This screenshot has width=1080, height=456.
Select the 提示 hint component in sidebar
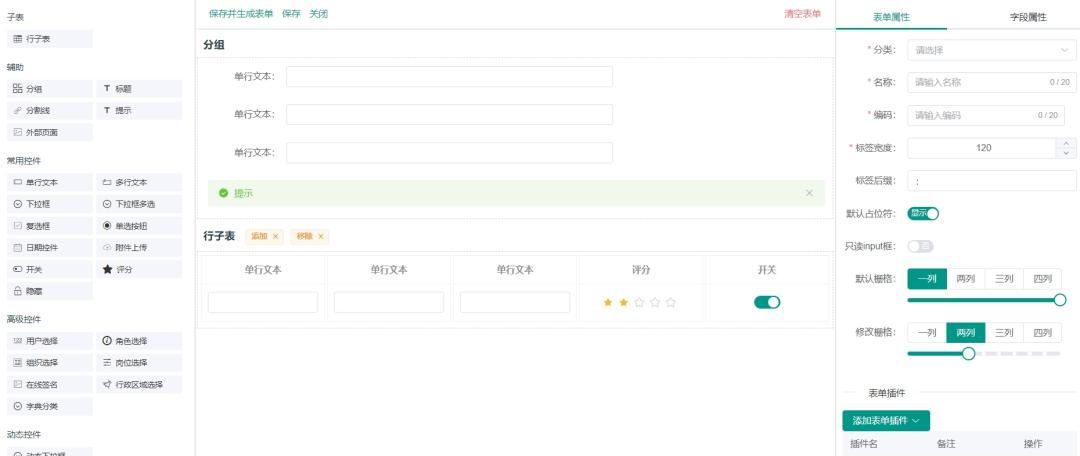[139, 110]
